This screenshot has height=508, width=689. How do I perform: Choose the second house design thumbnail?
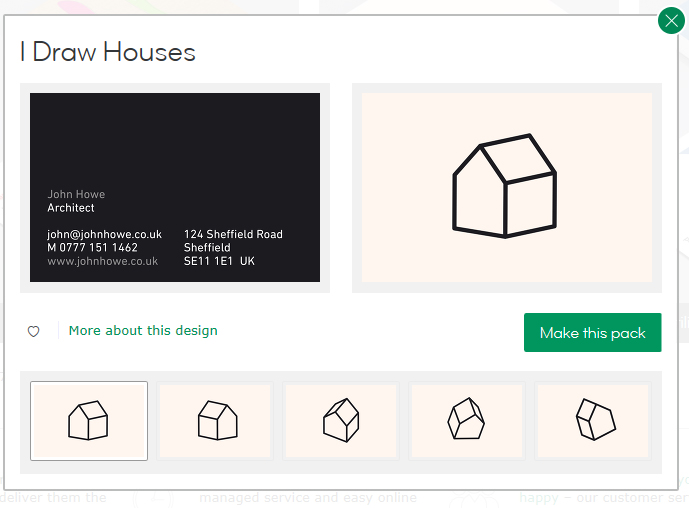point(215,421)
